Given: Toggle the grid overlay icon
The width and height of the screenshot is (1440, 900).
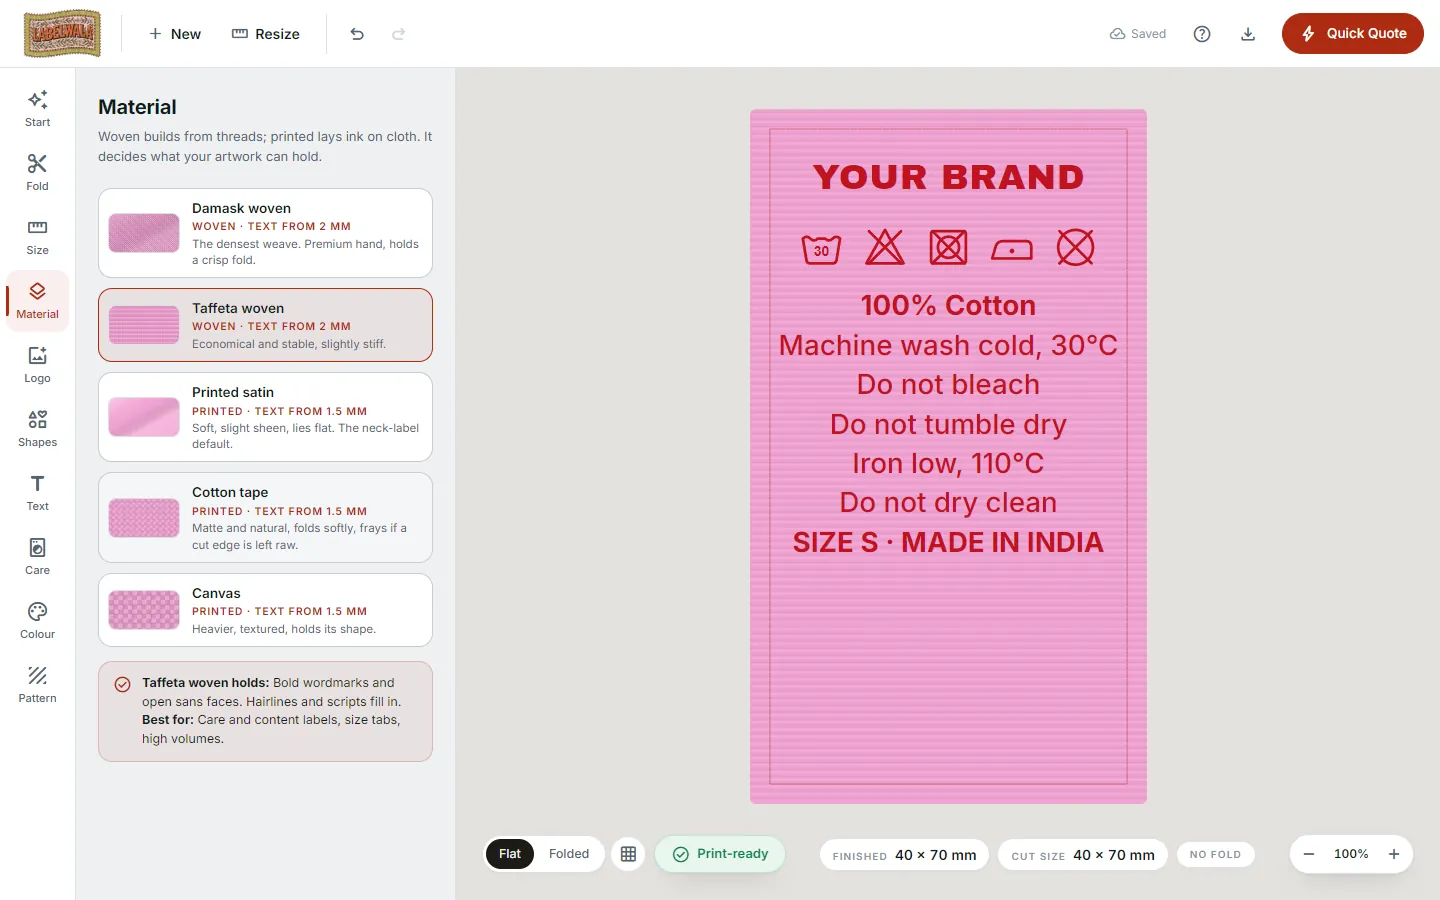Looking at the screenshot, I should [628, 854].
